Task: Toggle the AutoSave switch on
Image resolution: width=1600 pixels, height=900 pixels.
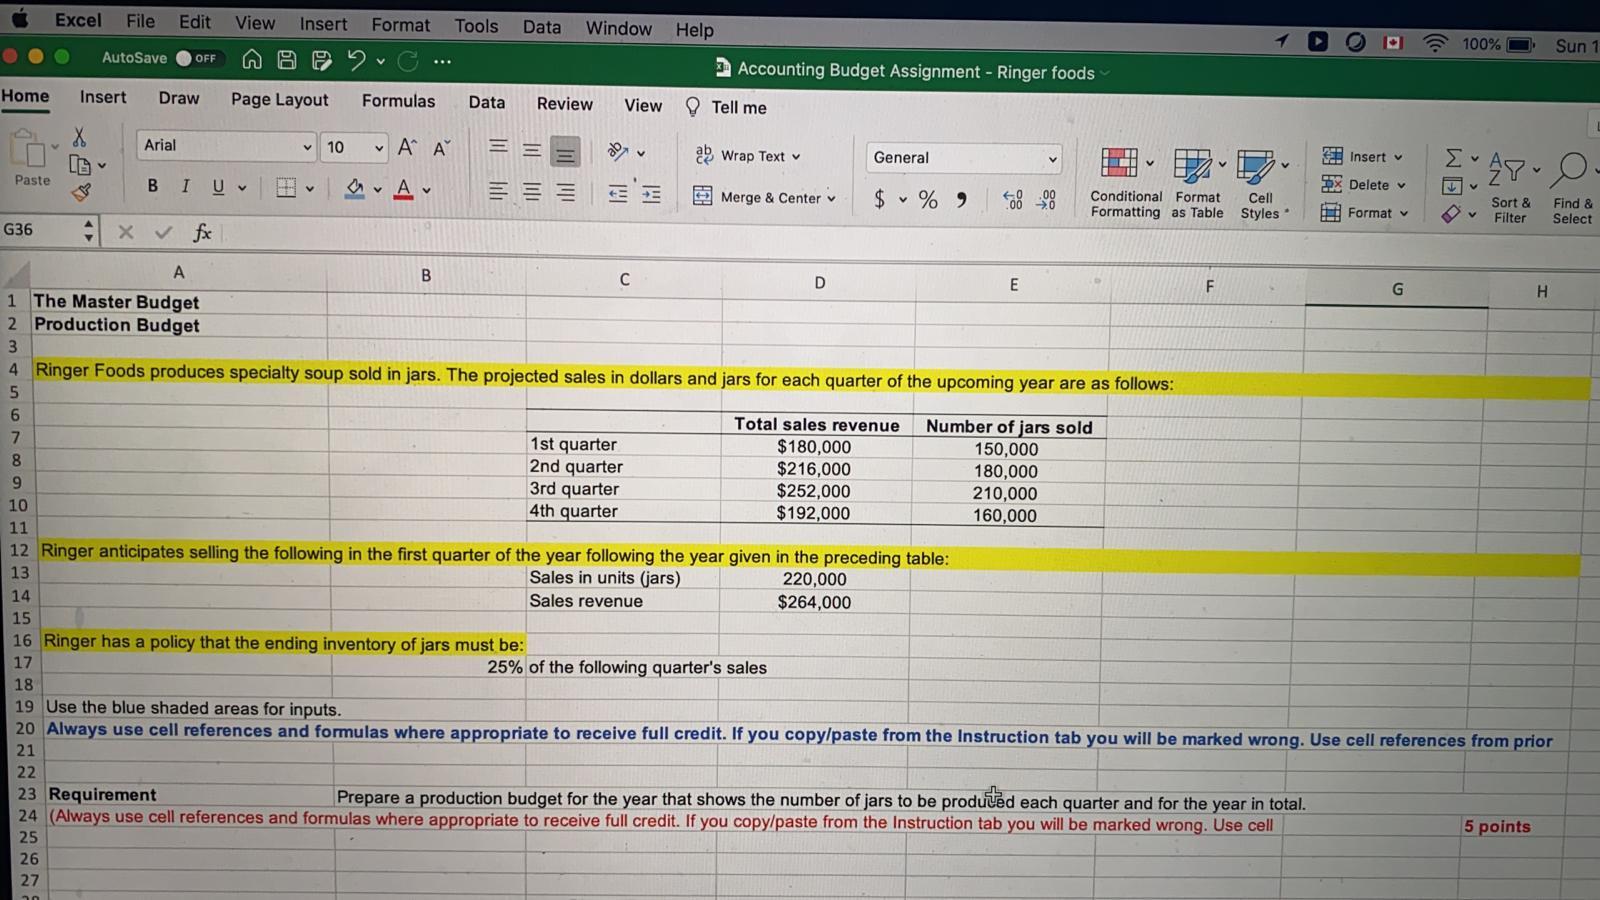Action: pos(198,58)
